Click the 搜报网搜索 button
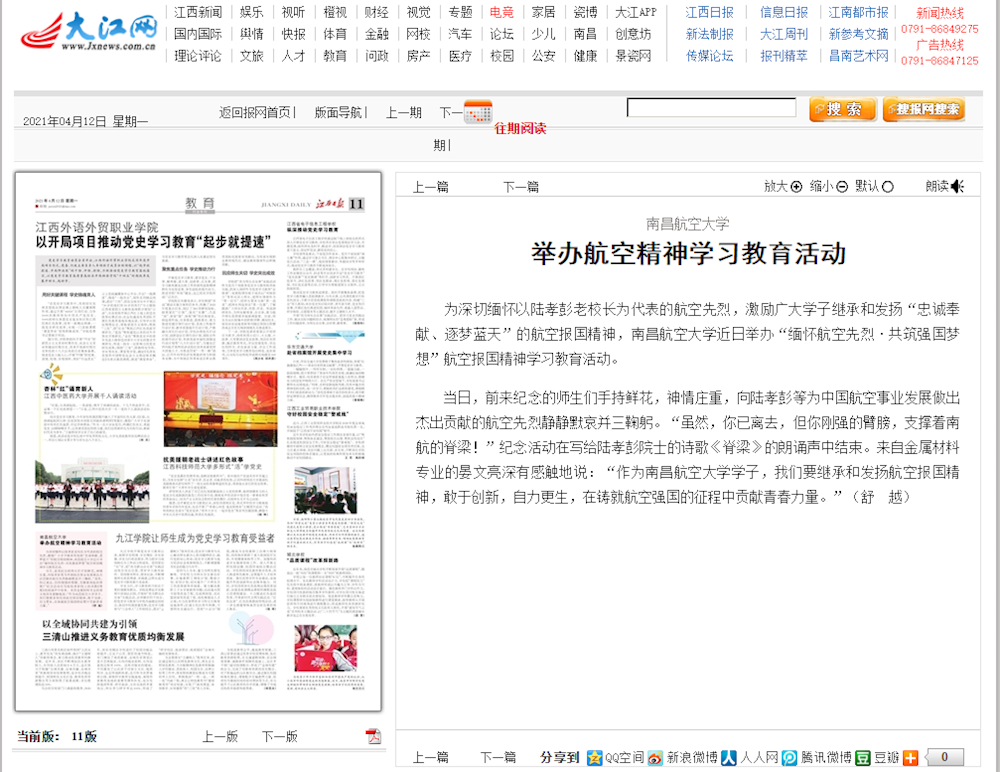The height and width of the screenshot is (772, 1000). (924, 109)
